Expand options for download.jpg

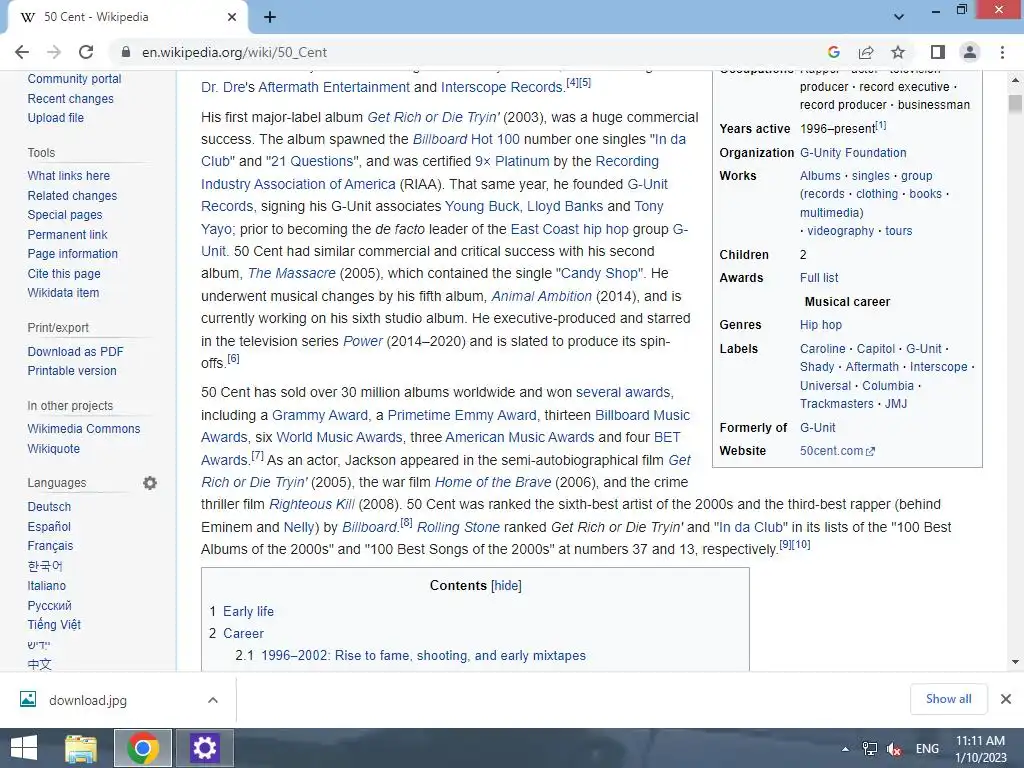(x=212, y=700)
